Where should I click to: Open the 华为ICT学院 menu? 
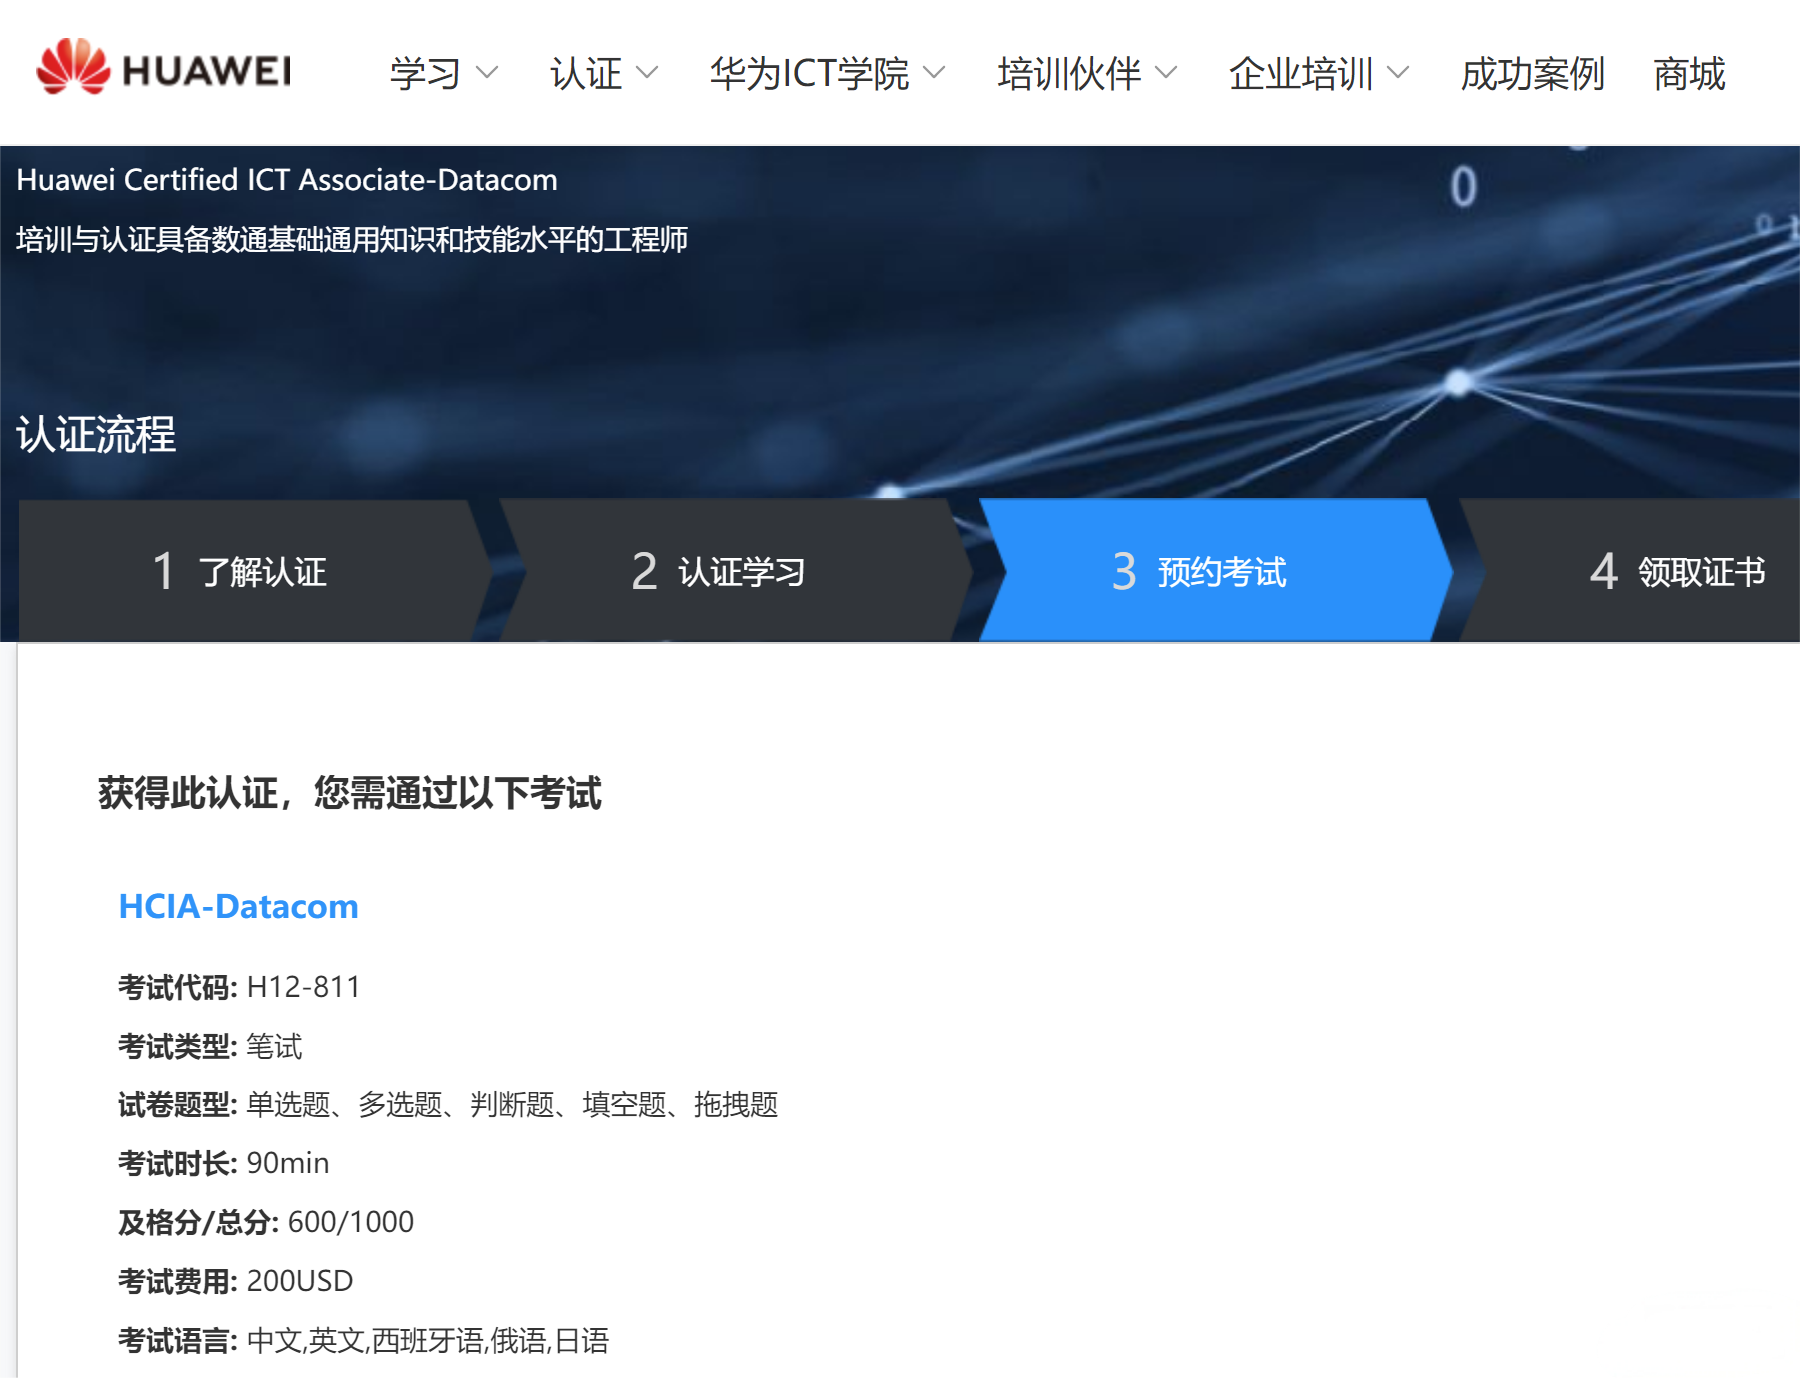click(809, 73)
